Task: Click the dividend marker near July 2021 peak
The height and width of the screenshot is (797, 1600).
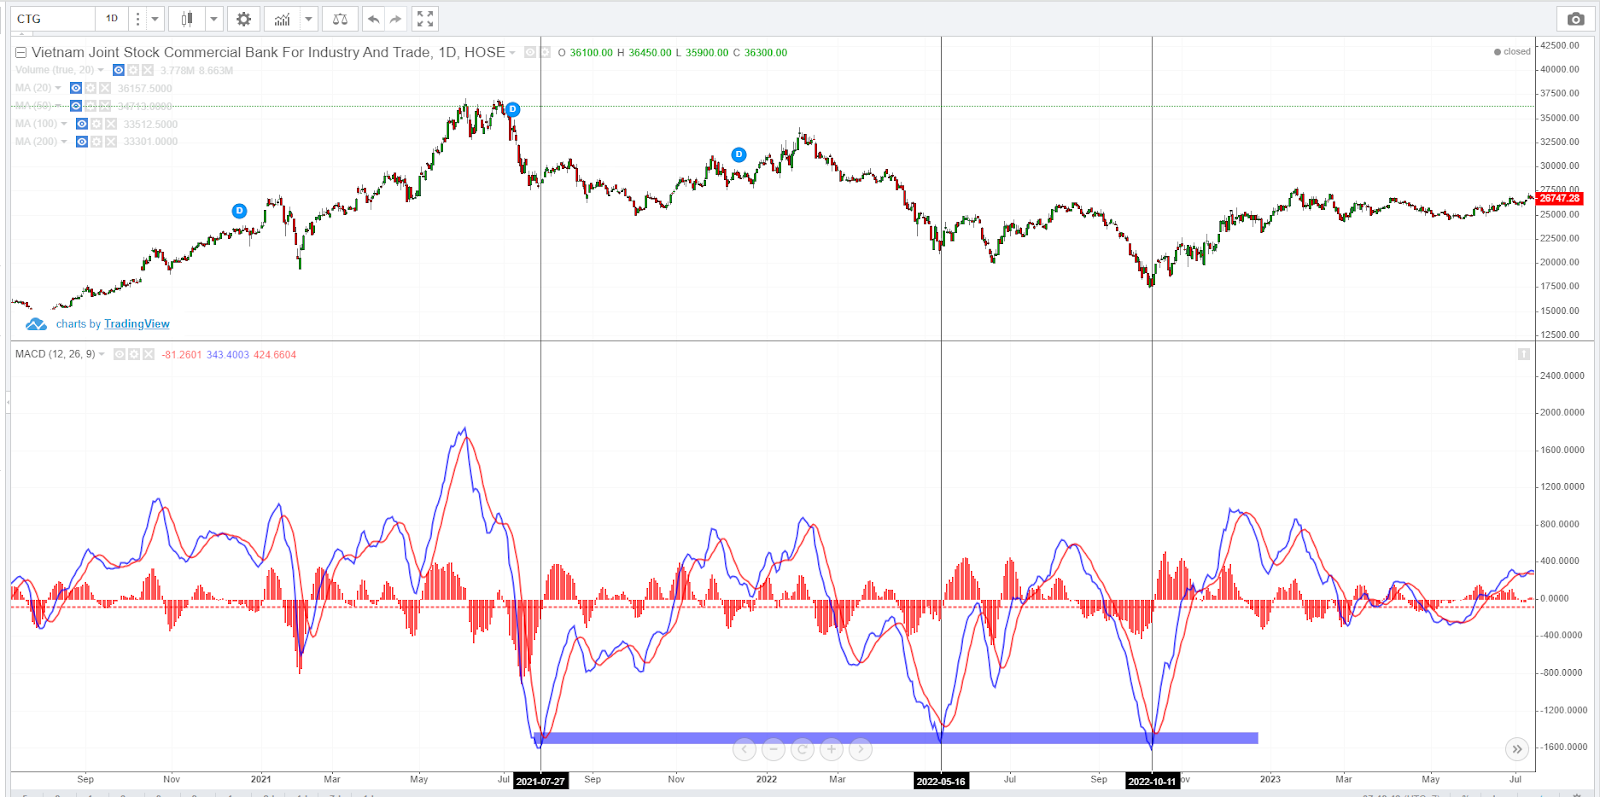Action: (512, 109)
